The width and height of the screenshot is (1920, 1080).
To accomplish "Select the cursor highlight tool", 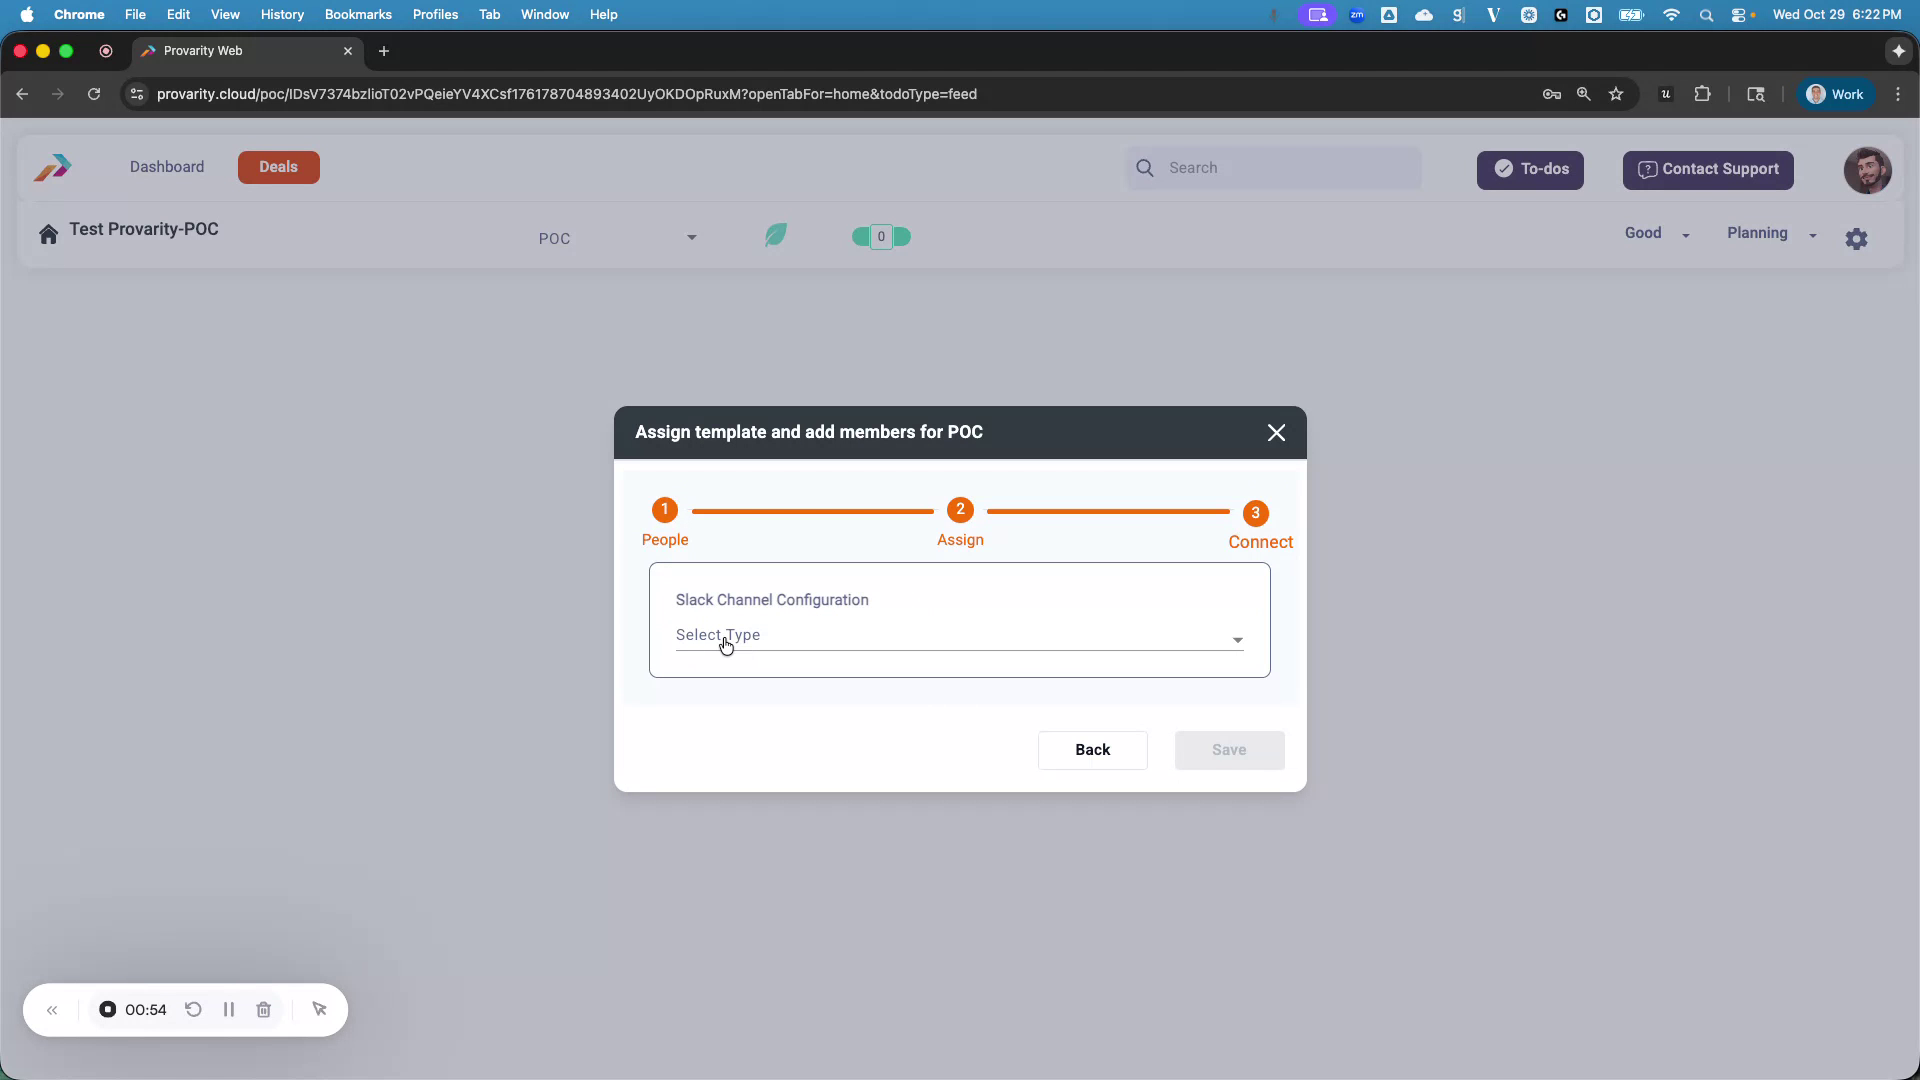I will pyautogui.click(x=319, y=1010).
